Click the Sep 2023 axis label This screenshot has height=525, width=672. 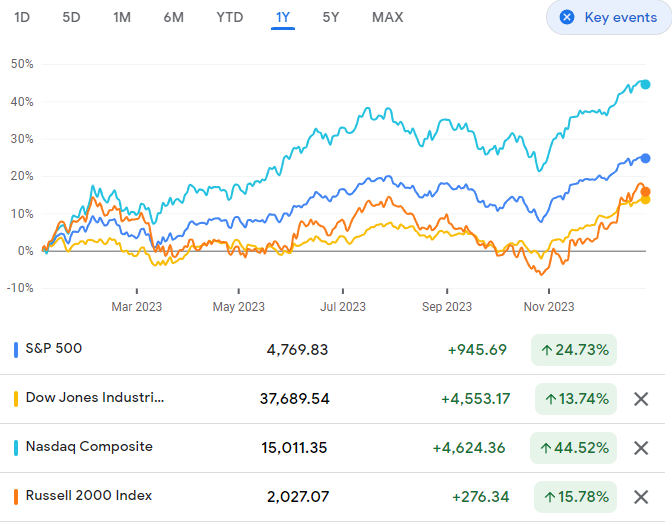(447, 307)
